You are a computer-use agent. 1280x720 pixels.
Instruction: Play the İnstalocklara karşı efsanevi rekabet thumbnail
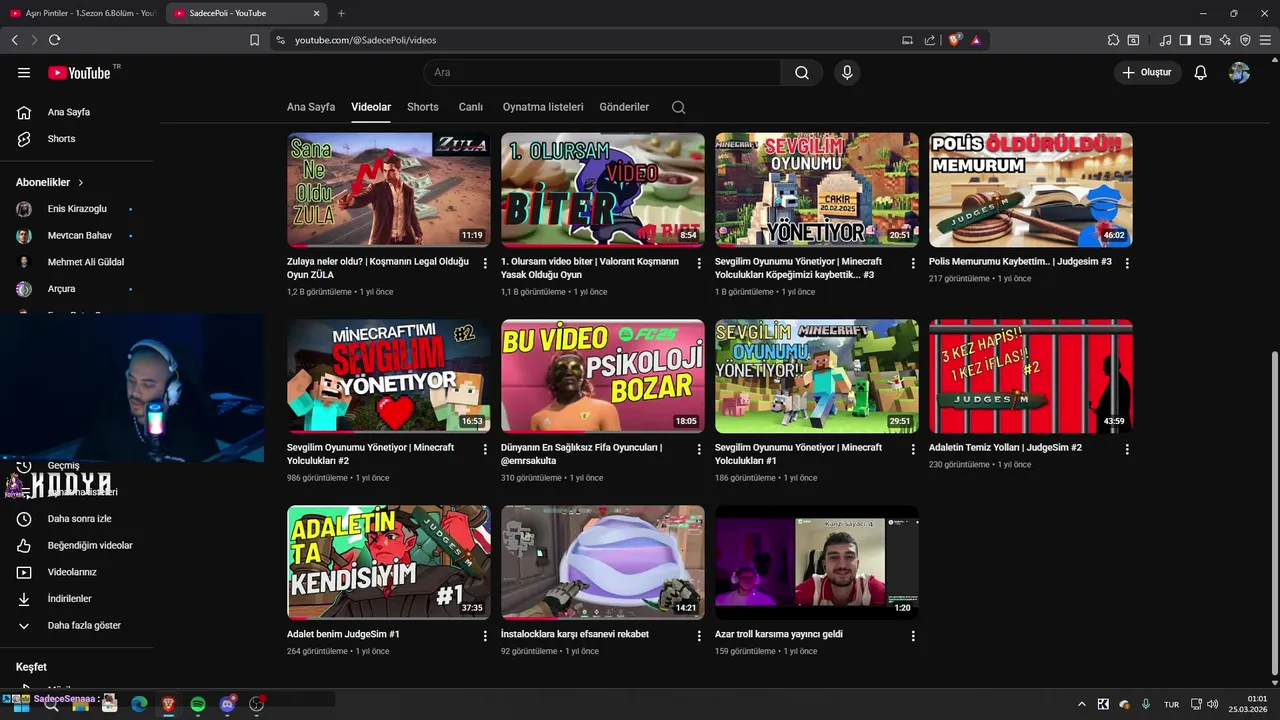tap(603, 562)
